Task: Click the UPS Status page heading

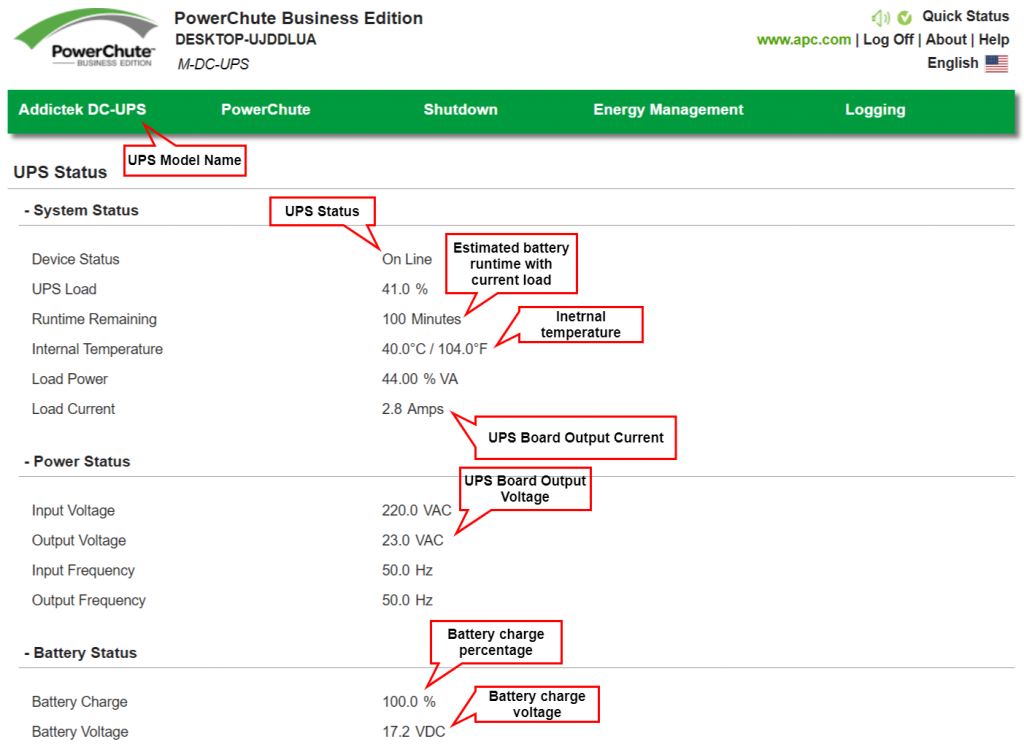Action: 60,172
